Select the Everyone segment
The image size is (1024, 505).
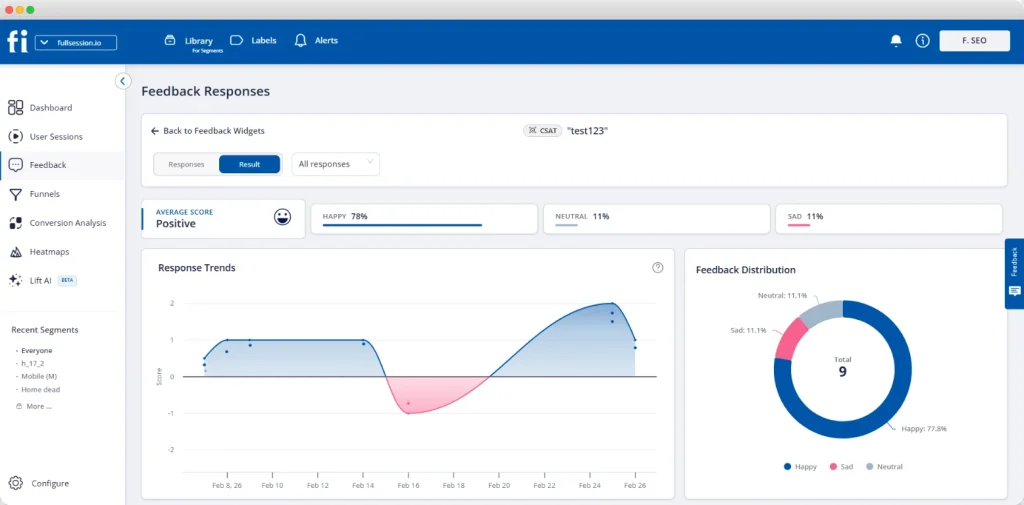click(37, 351)
